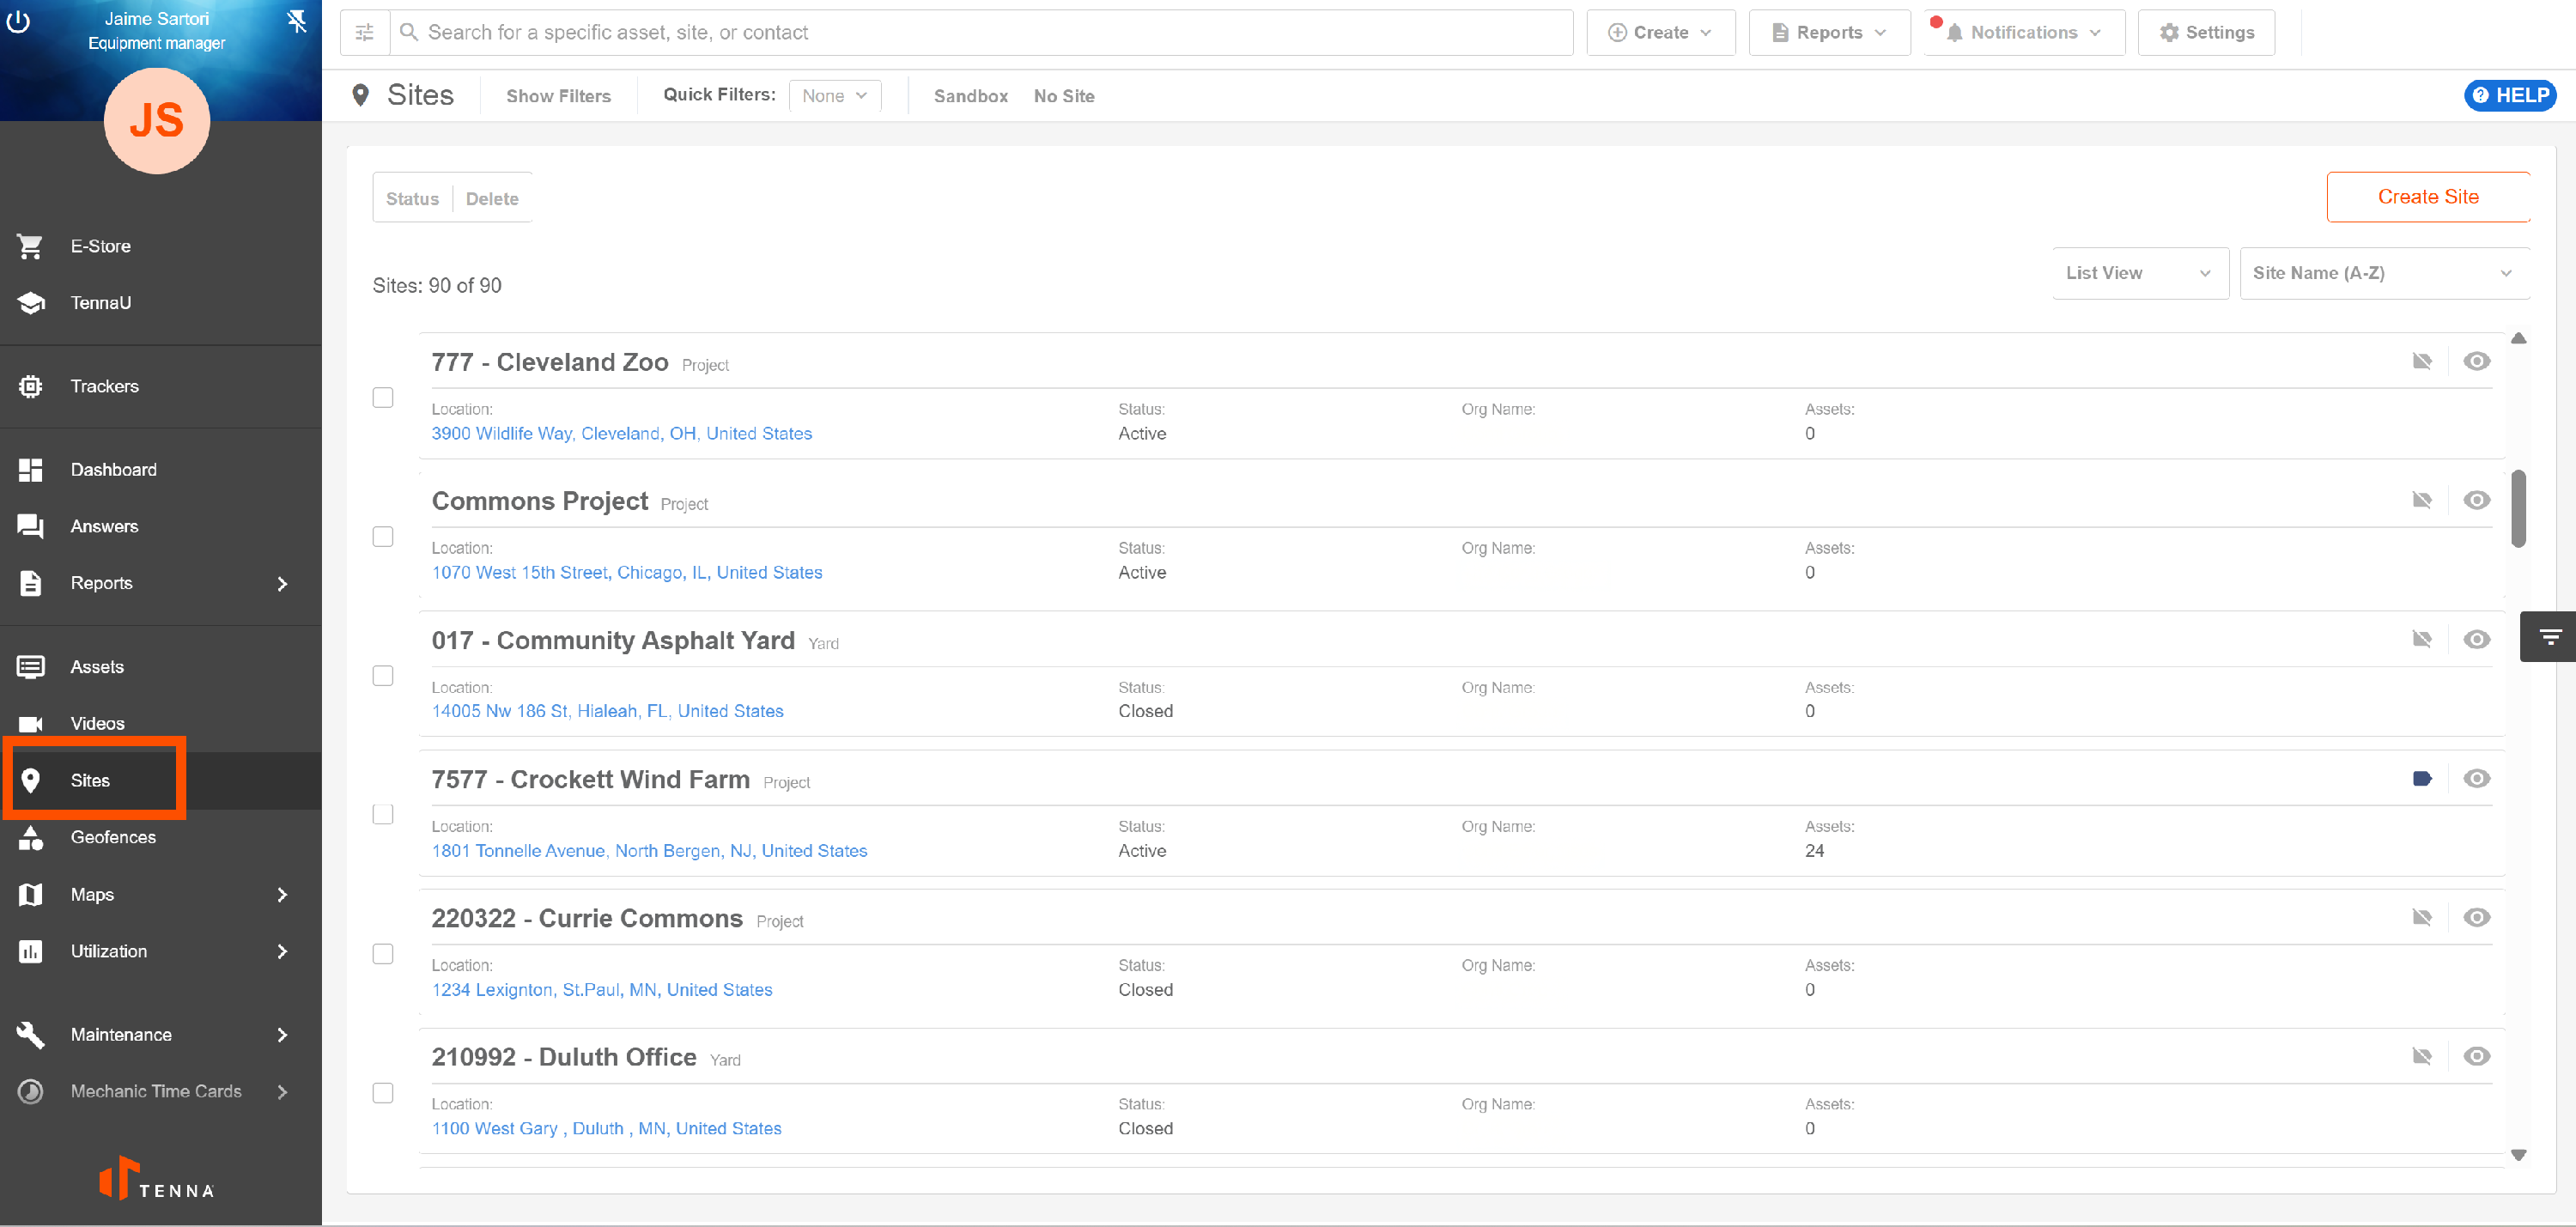
Task: Open the List View dropdown
Action: click(x=2139, y=273)
